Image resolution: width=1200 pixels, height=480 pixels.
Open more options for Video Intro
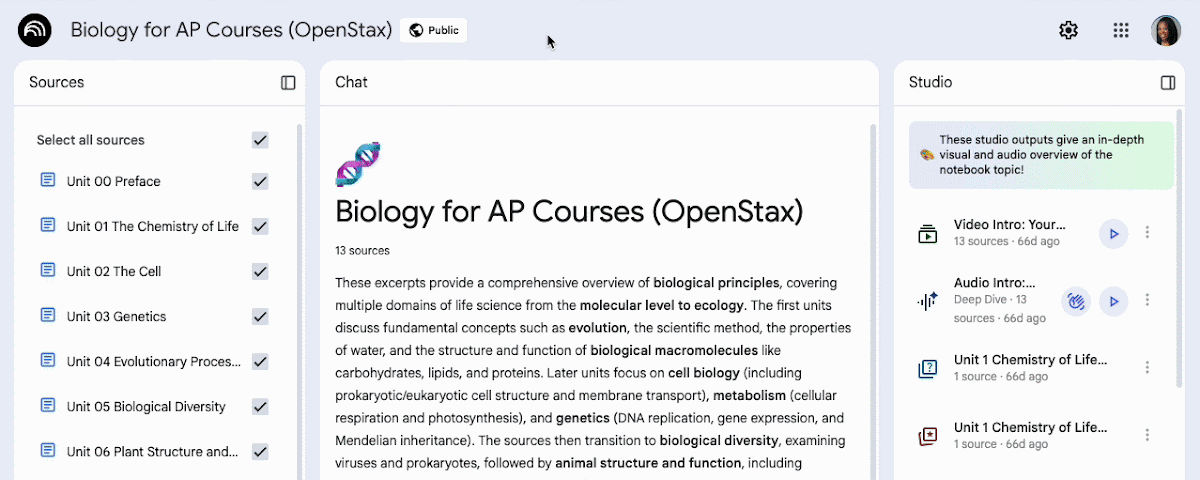click(1147, 233)
